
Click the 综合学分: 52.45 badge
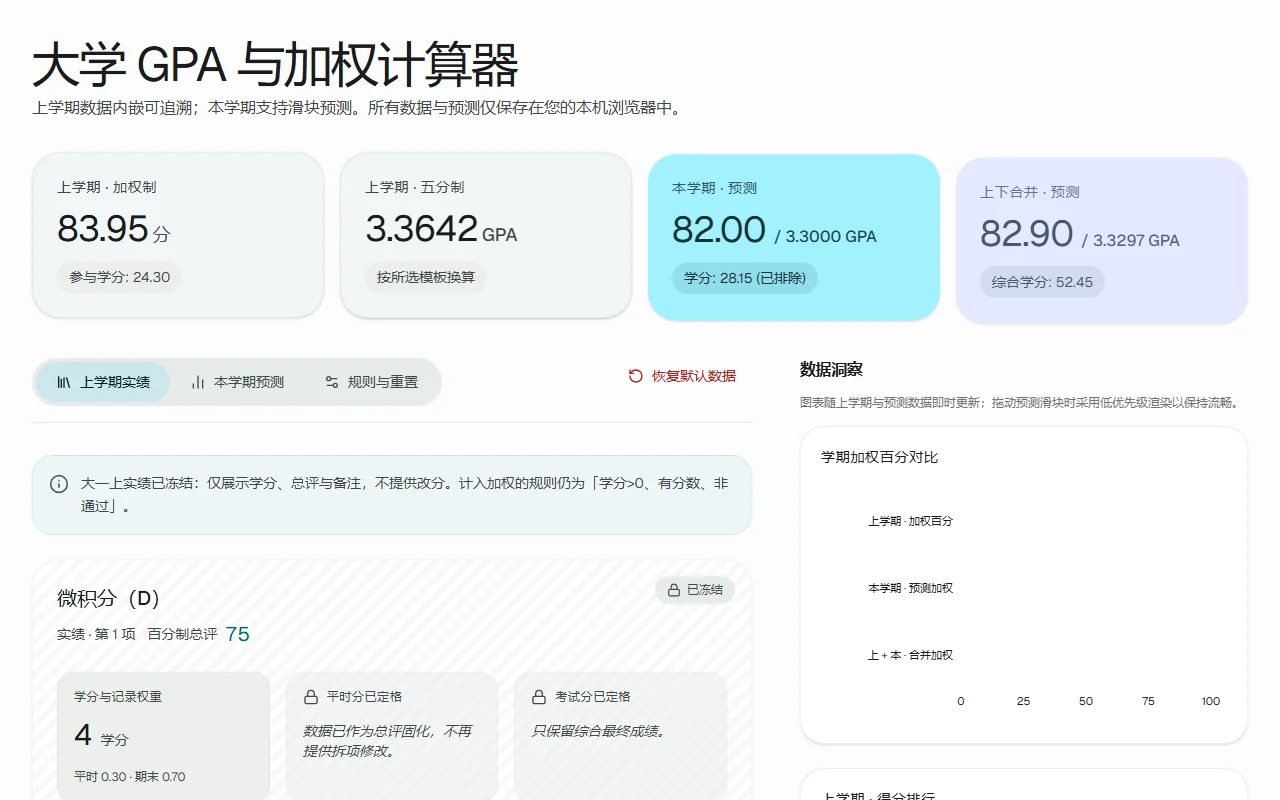point(1042,282)
